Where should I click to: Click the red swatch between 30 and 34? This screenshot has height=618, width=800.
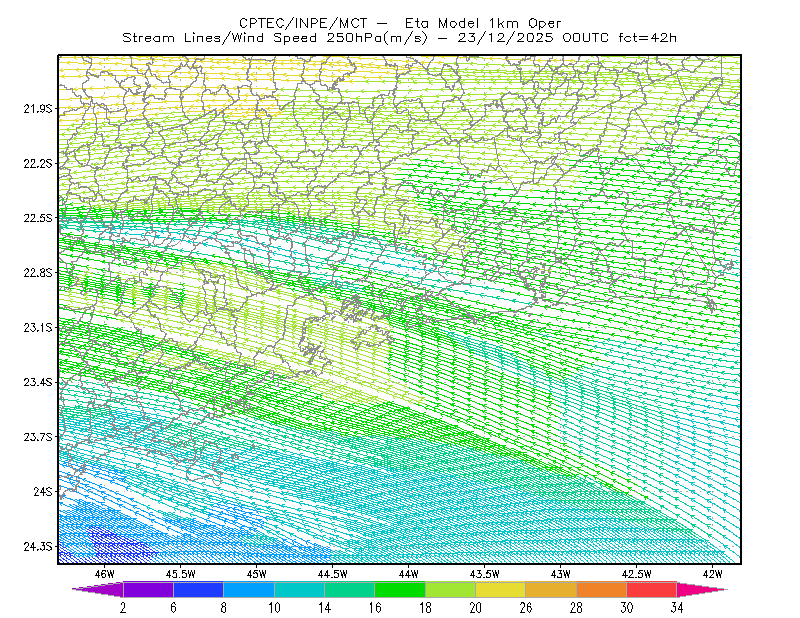652,589
